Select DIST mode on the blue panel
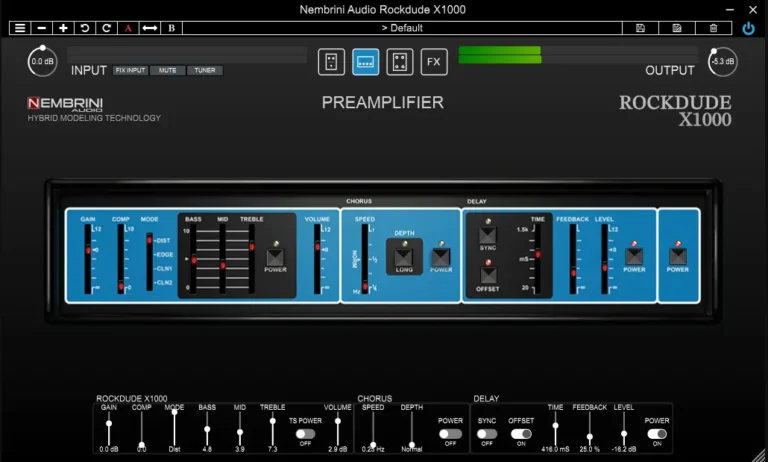 tap(163, 241)
